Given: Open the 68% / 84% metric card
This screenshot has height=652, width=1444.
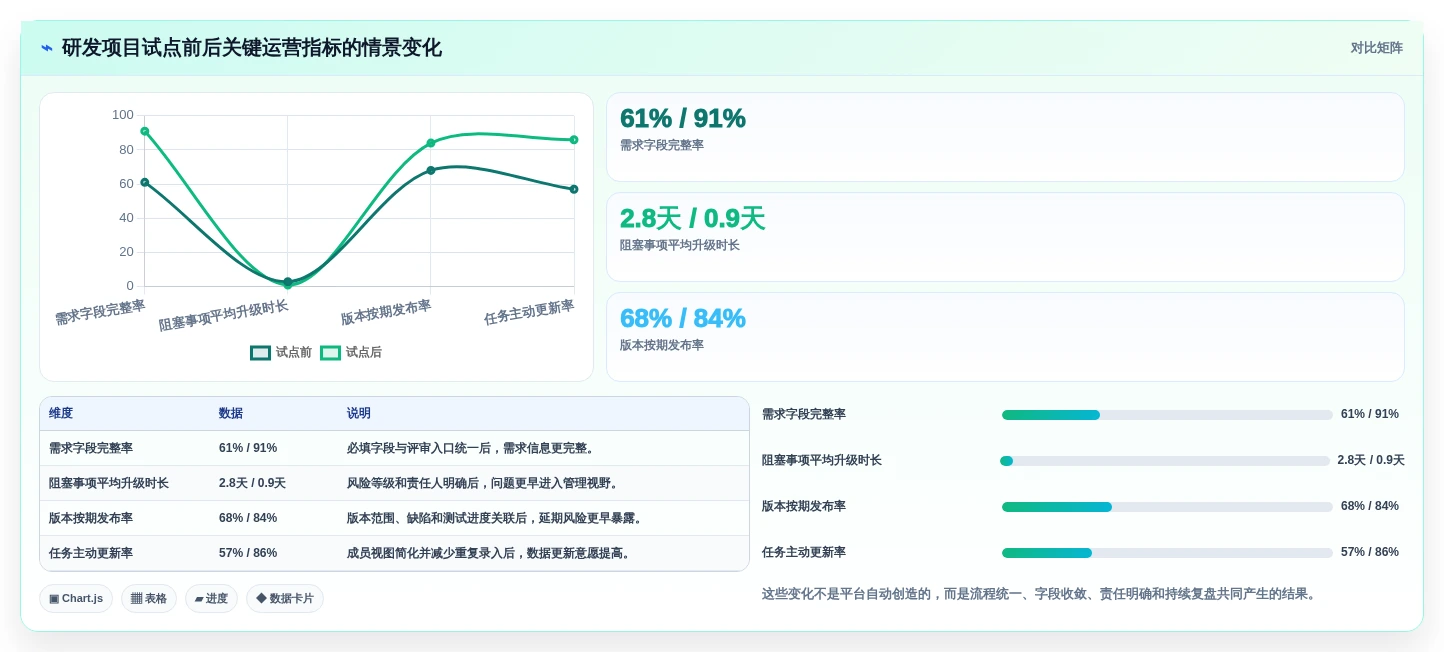Looking at the screenshot, I should 1005,337.
